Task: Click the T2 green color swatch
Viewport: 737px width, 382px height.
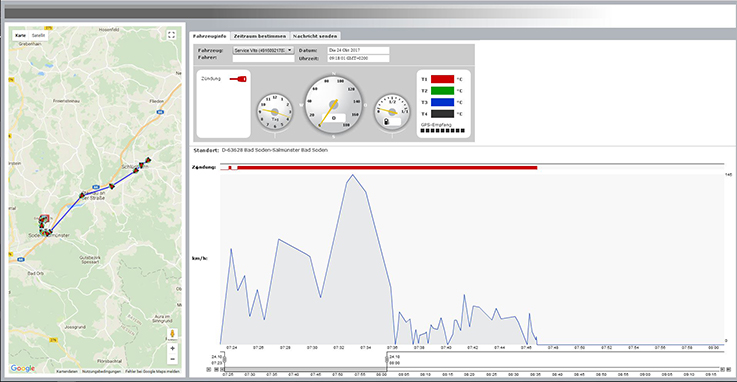Action: (x=442, y=91)
